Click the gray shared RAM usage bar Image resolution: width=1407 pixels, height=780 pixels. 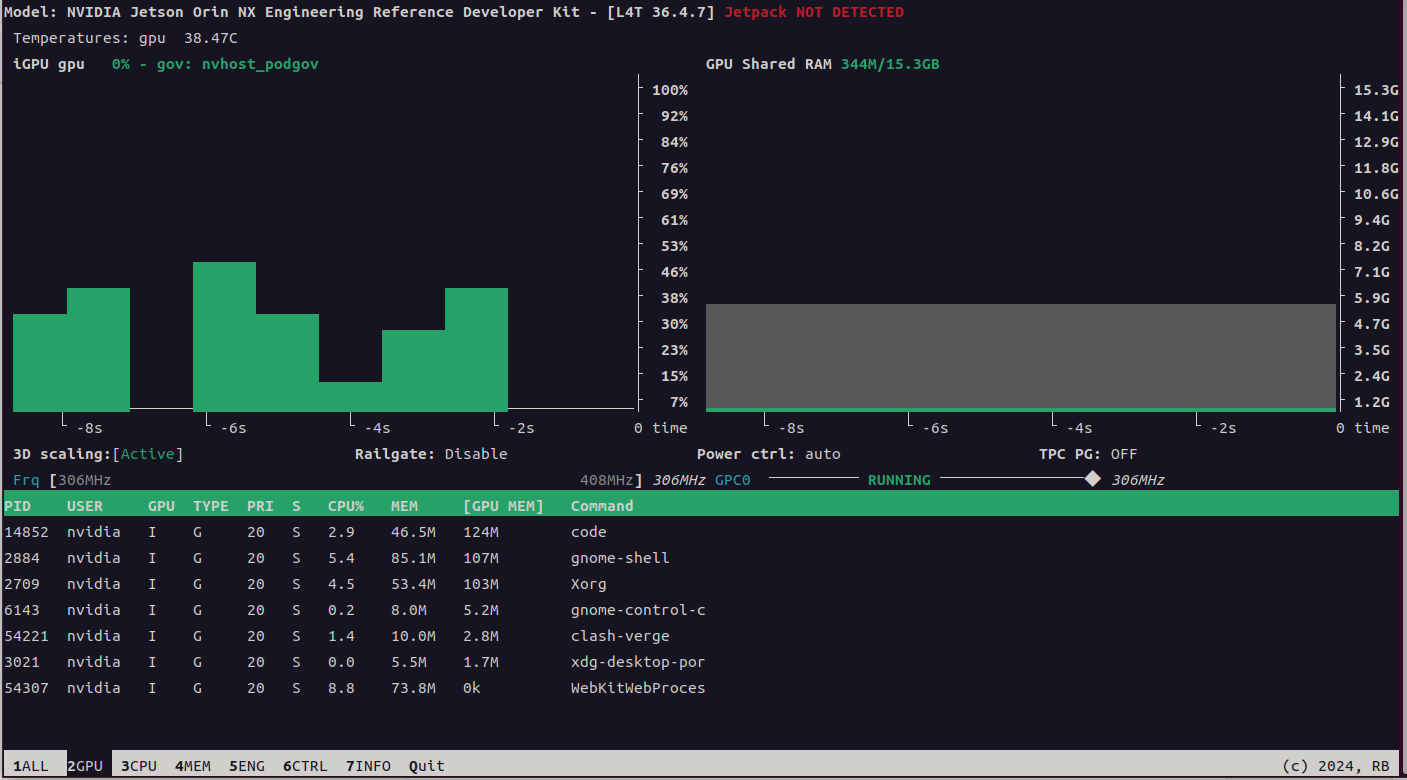1020,356
